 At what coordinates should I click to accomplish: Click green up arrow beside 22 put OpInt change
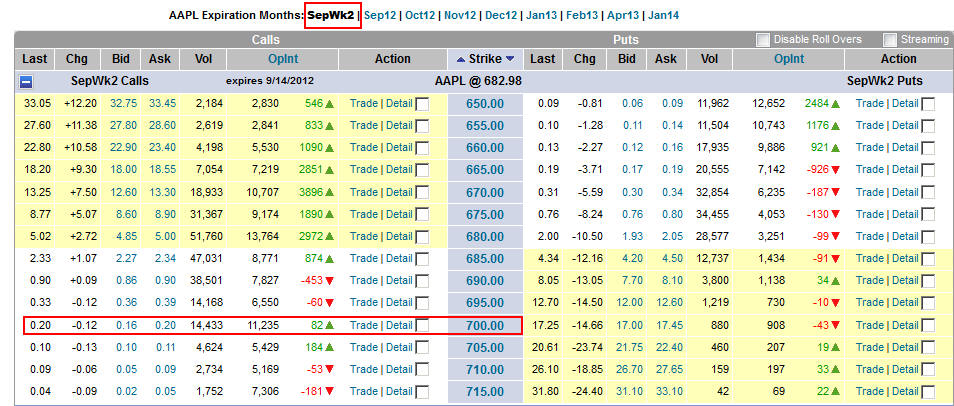[x=835, y=392]
